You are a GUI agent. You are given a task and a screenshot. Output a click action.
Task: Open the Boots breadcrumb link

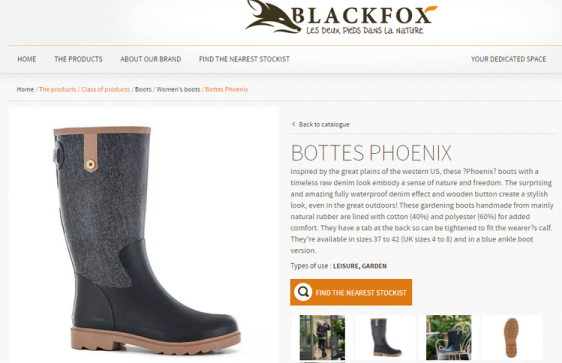pyautogui.click(x=143, y=89)
